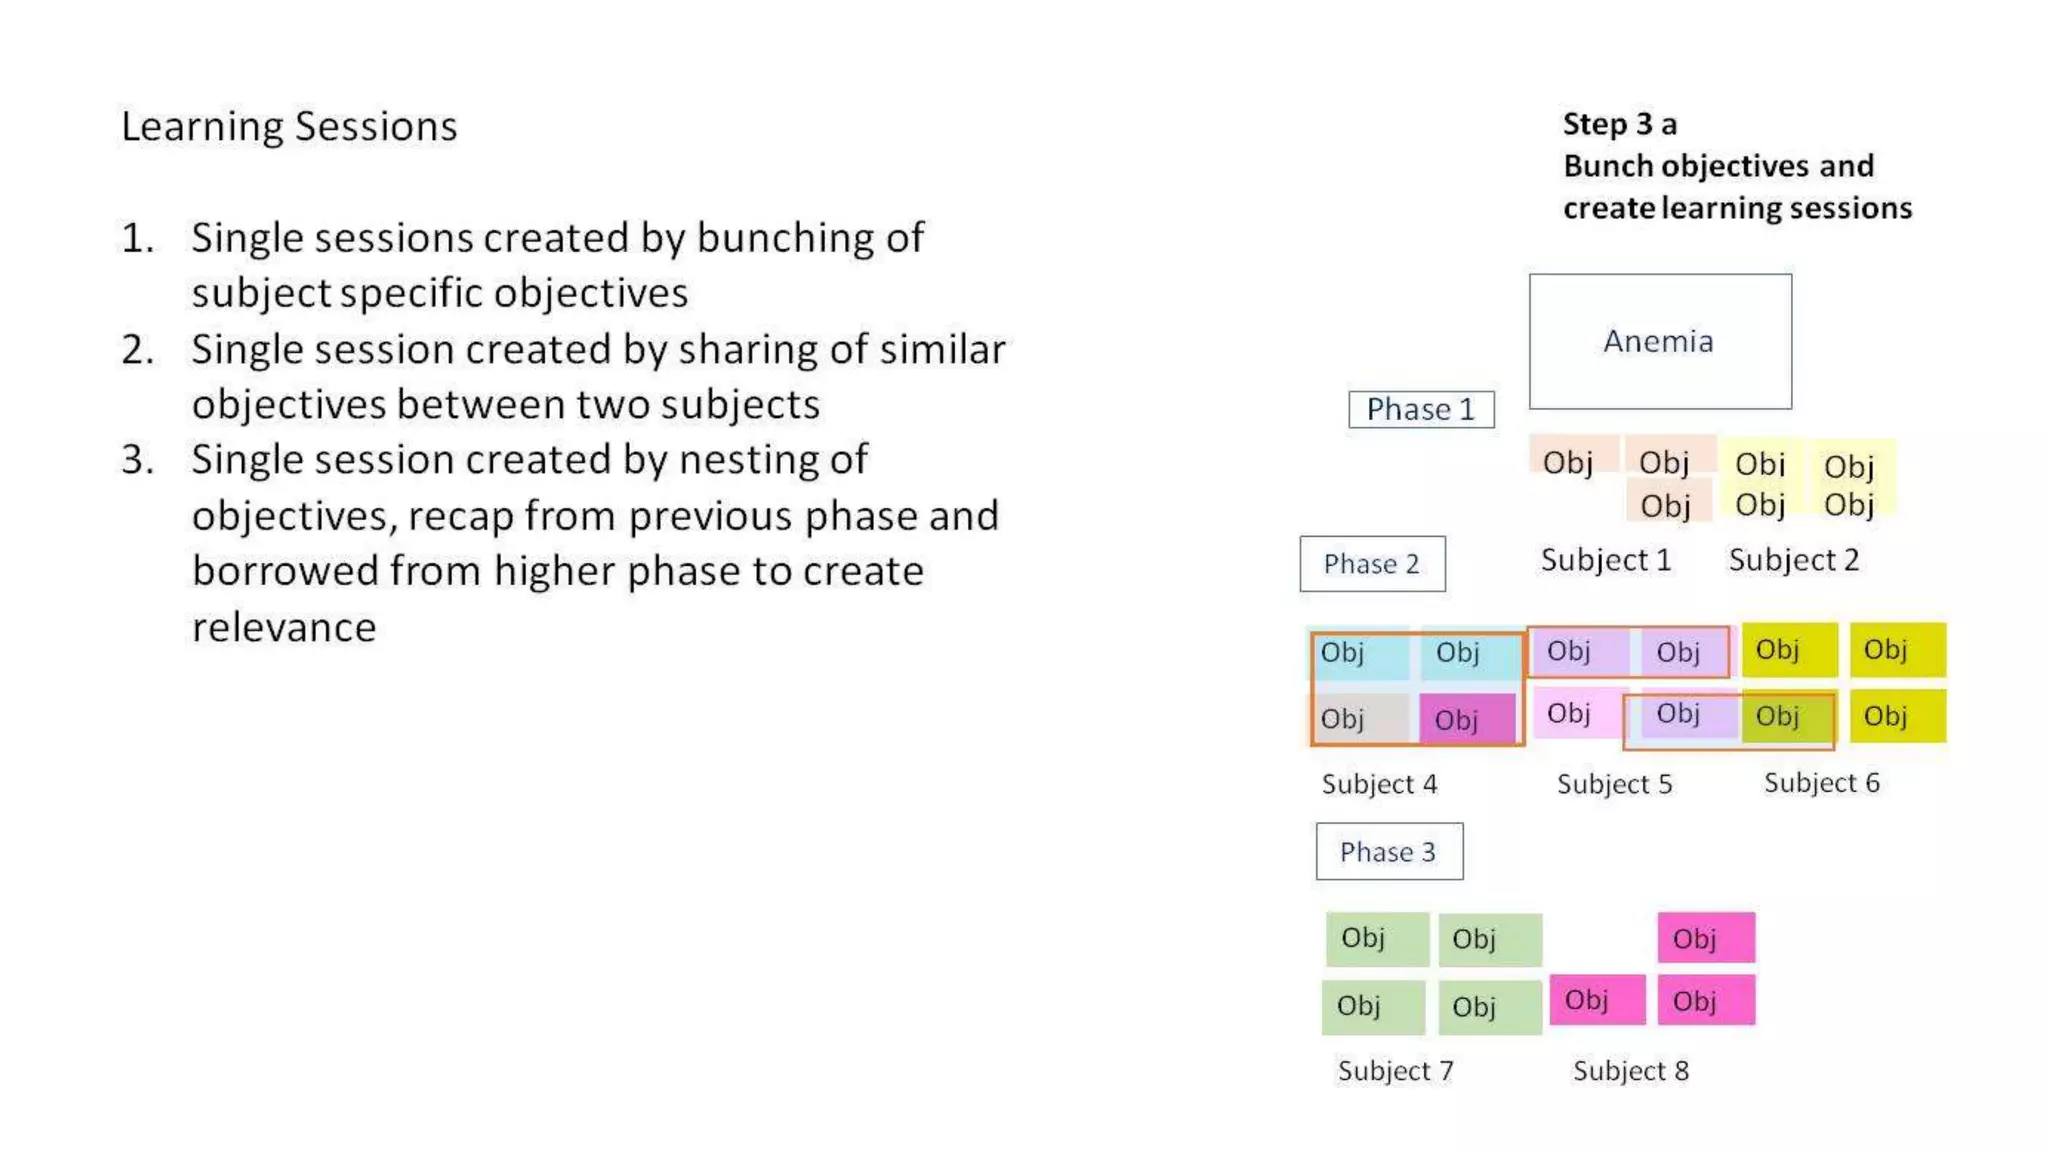Click the Anemia box
Image resolution: width=2048 pixels, height=1152 pixels.
click(1660, 341)
